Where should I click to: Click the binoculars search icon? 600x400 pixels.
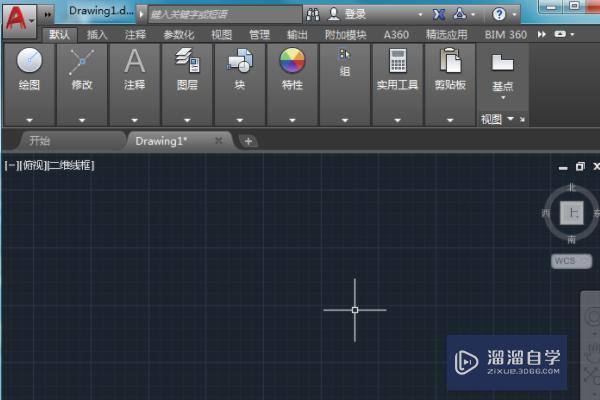[x=313, y=15]
